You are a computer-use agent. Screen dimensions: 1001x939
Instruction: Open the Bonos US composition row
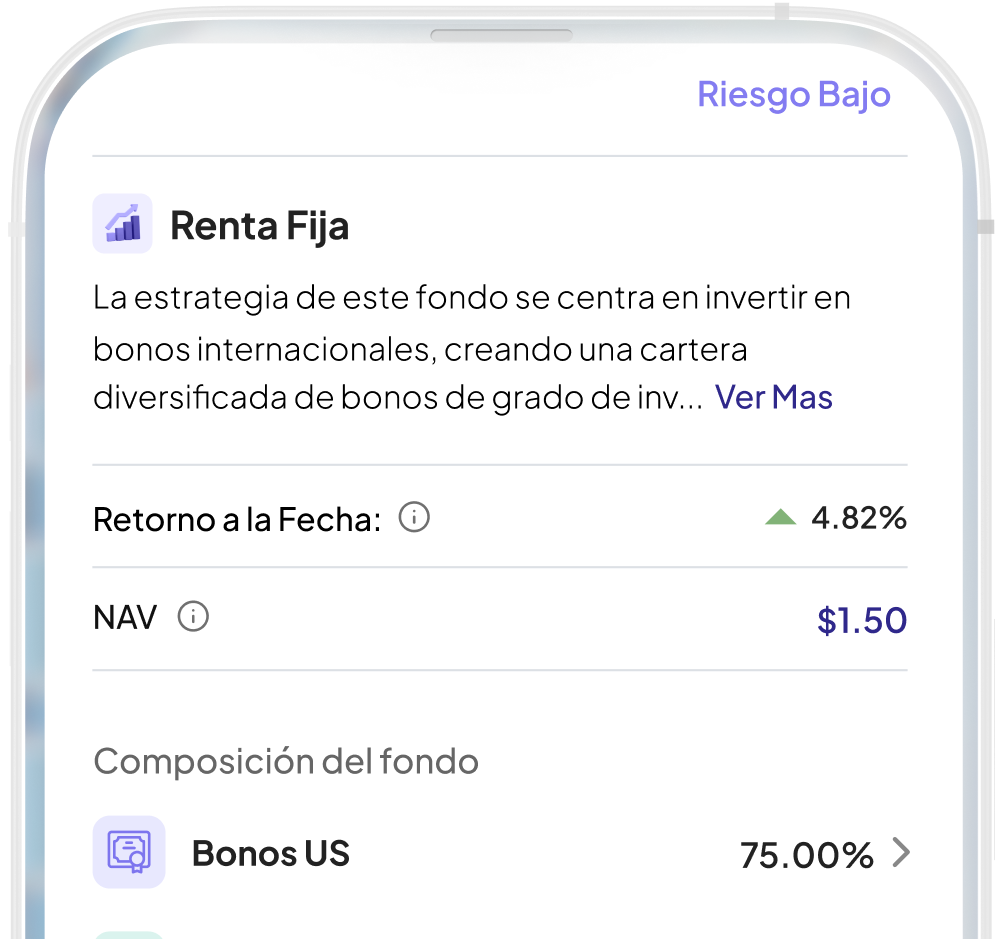pos(501,852)
